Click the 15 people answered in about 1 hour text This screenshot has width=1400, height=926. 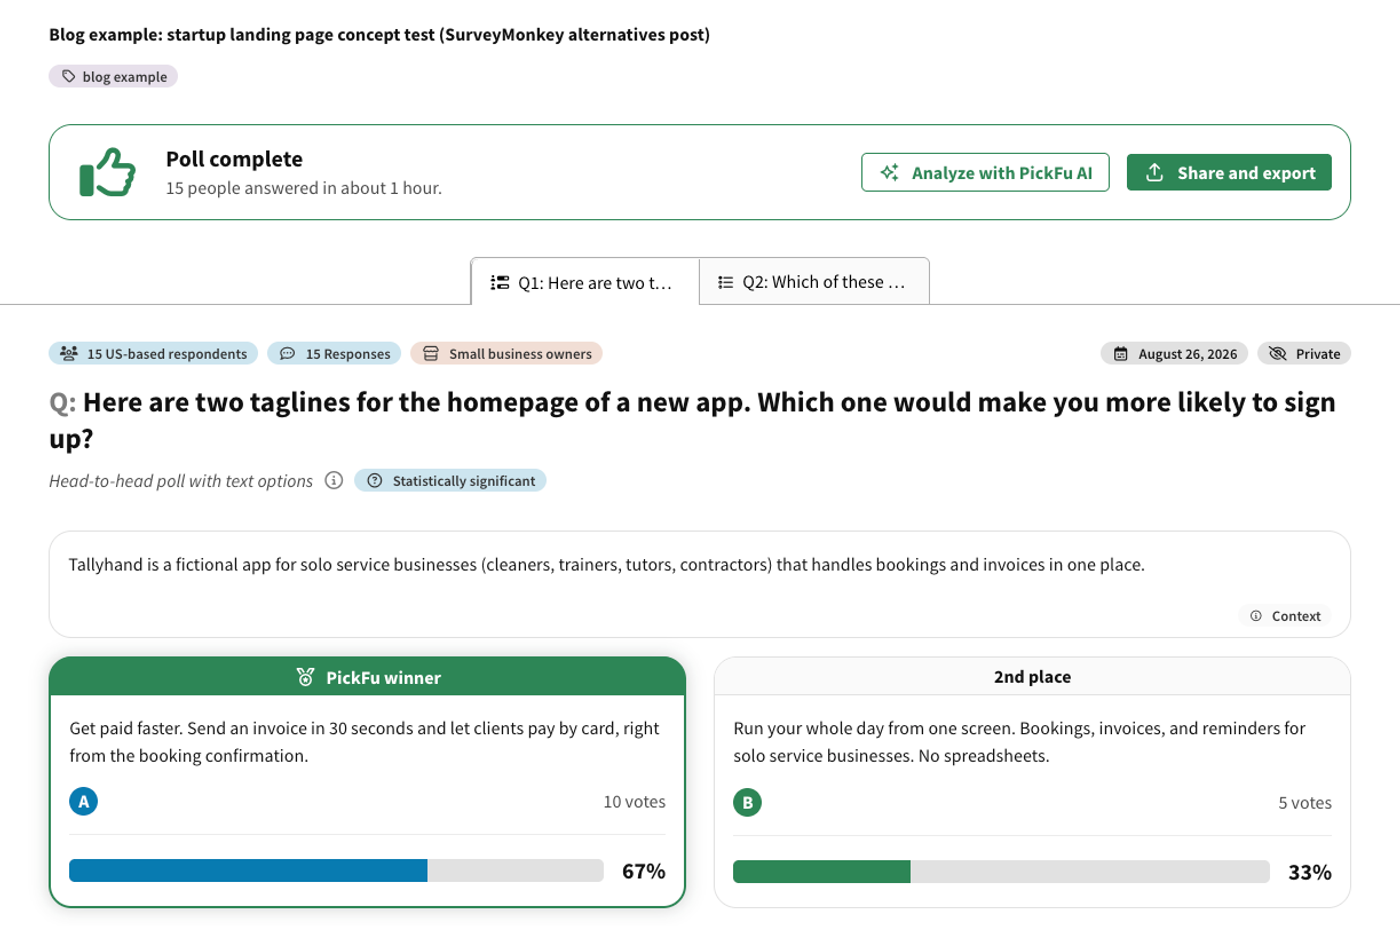pyautogui.click(x=304, y=188)
